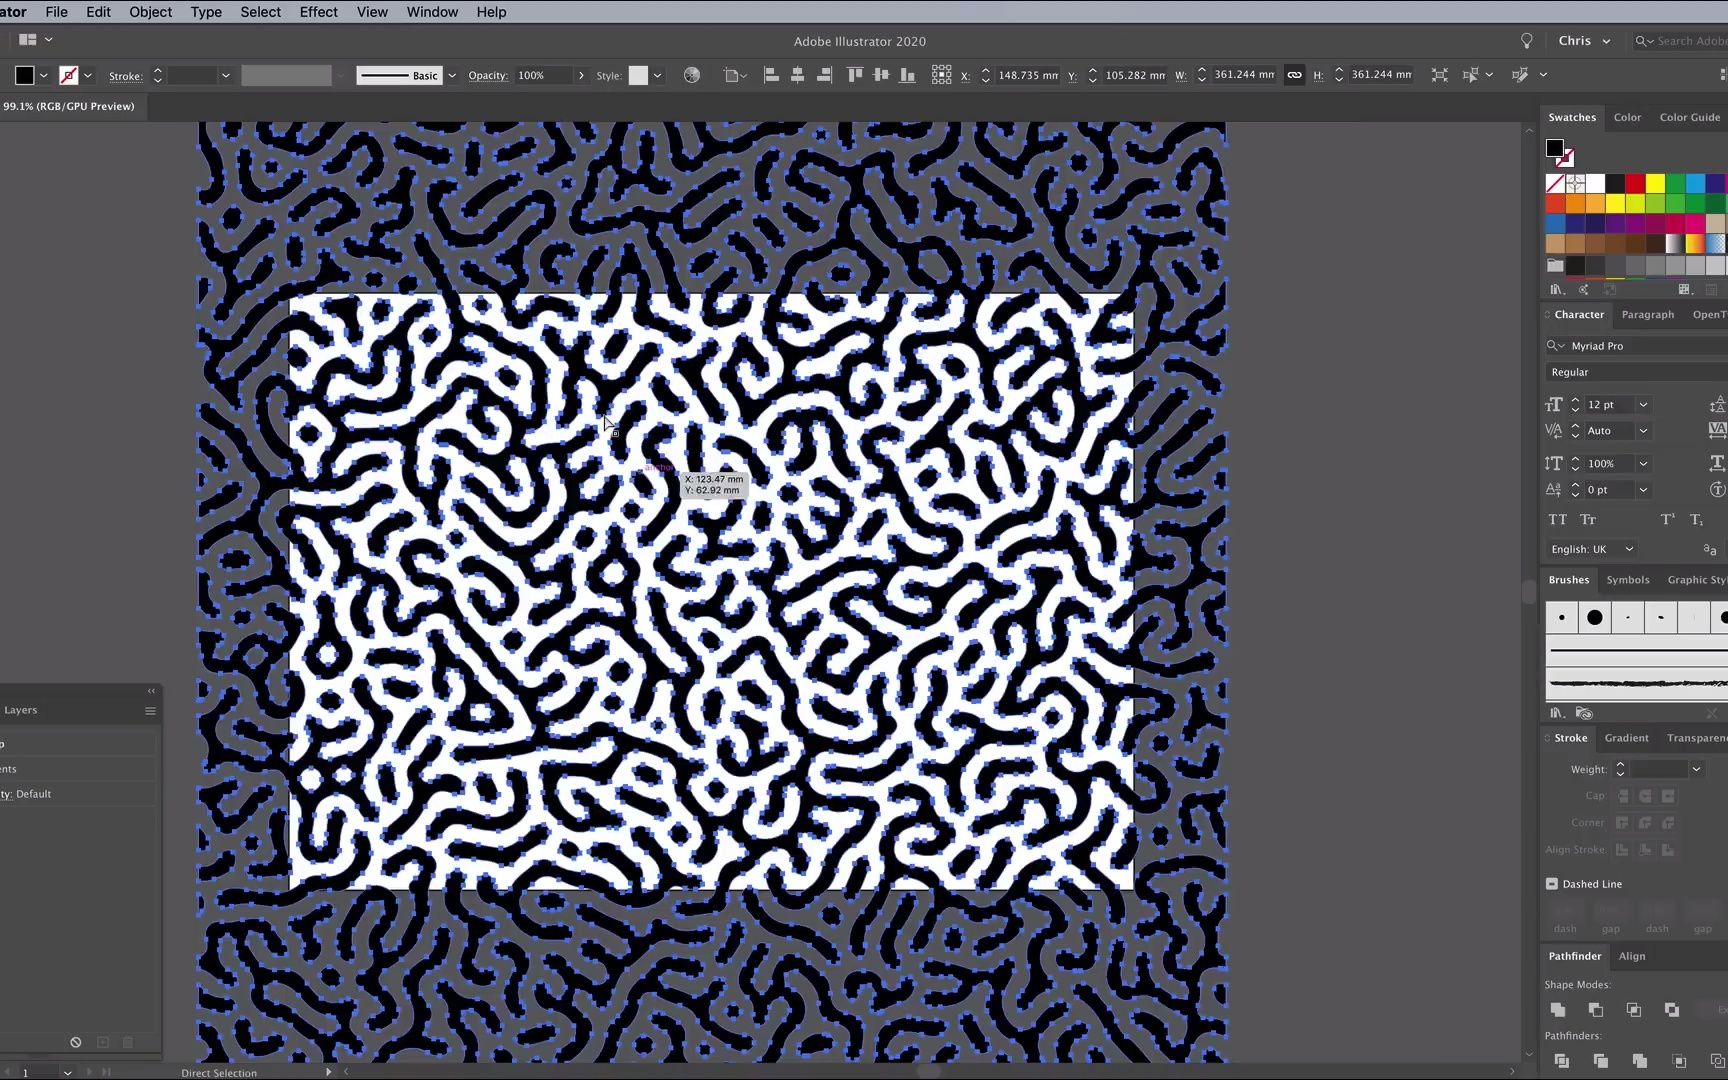Screen dimensions: 1728x1080
Task: Toggle All Caps TT button
Action: pyautogui.click(x=1558, y=520)
